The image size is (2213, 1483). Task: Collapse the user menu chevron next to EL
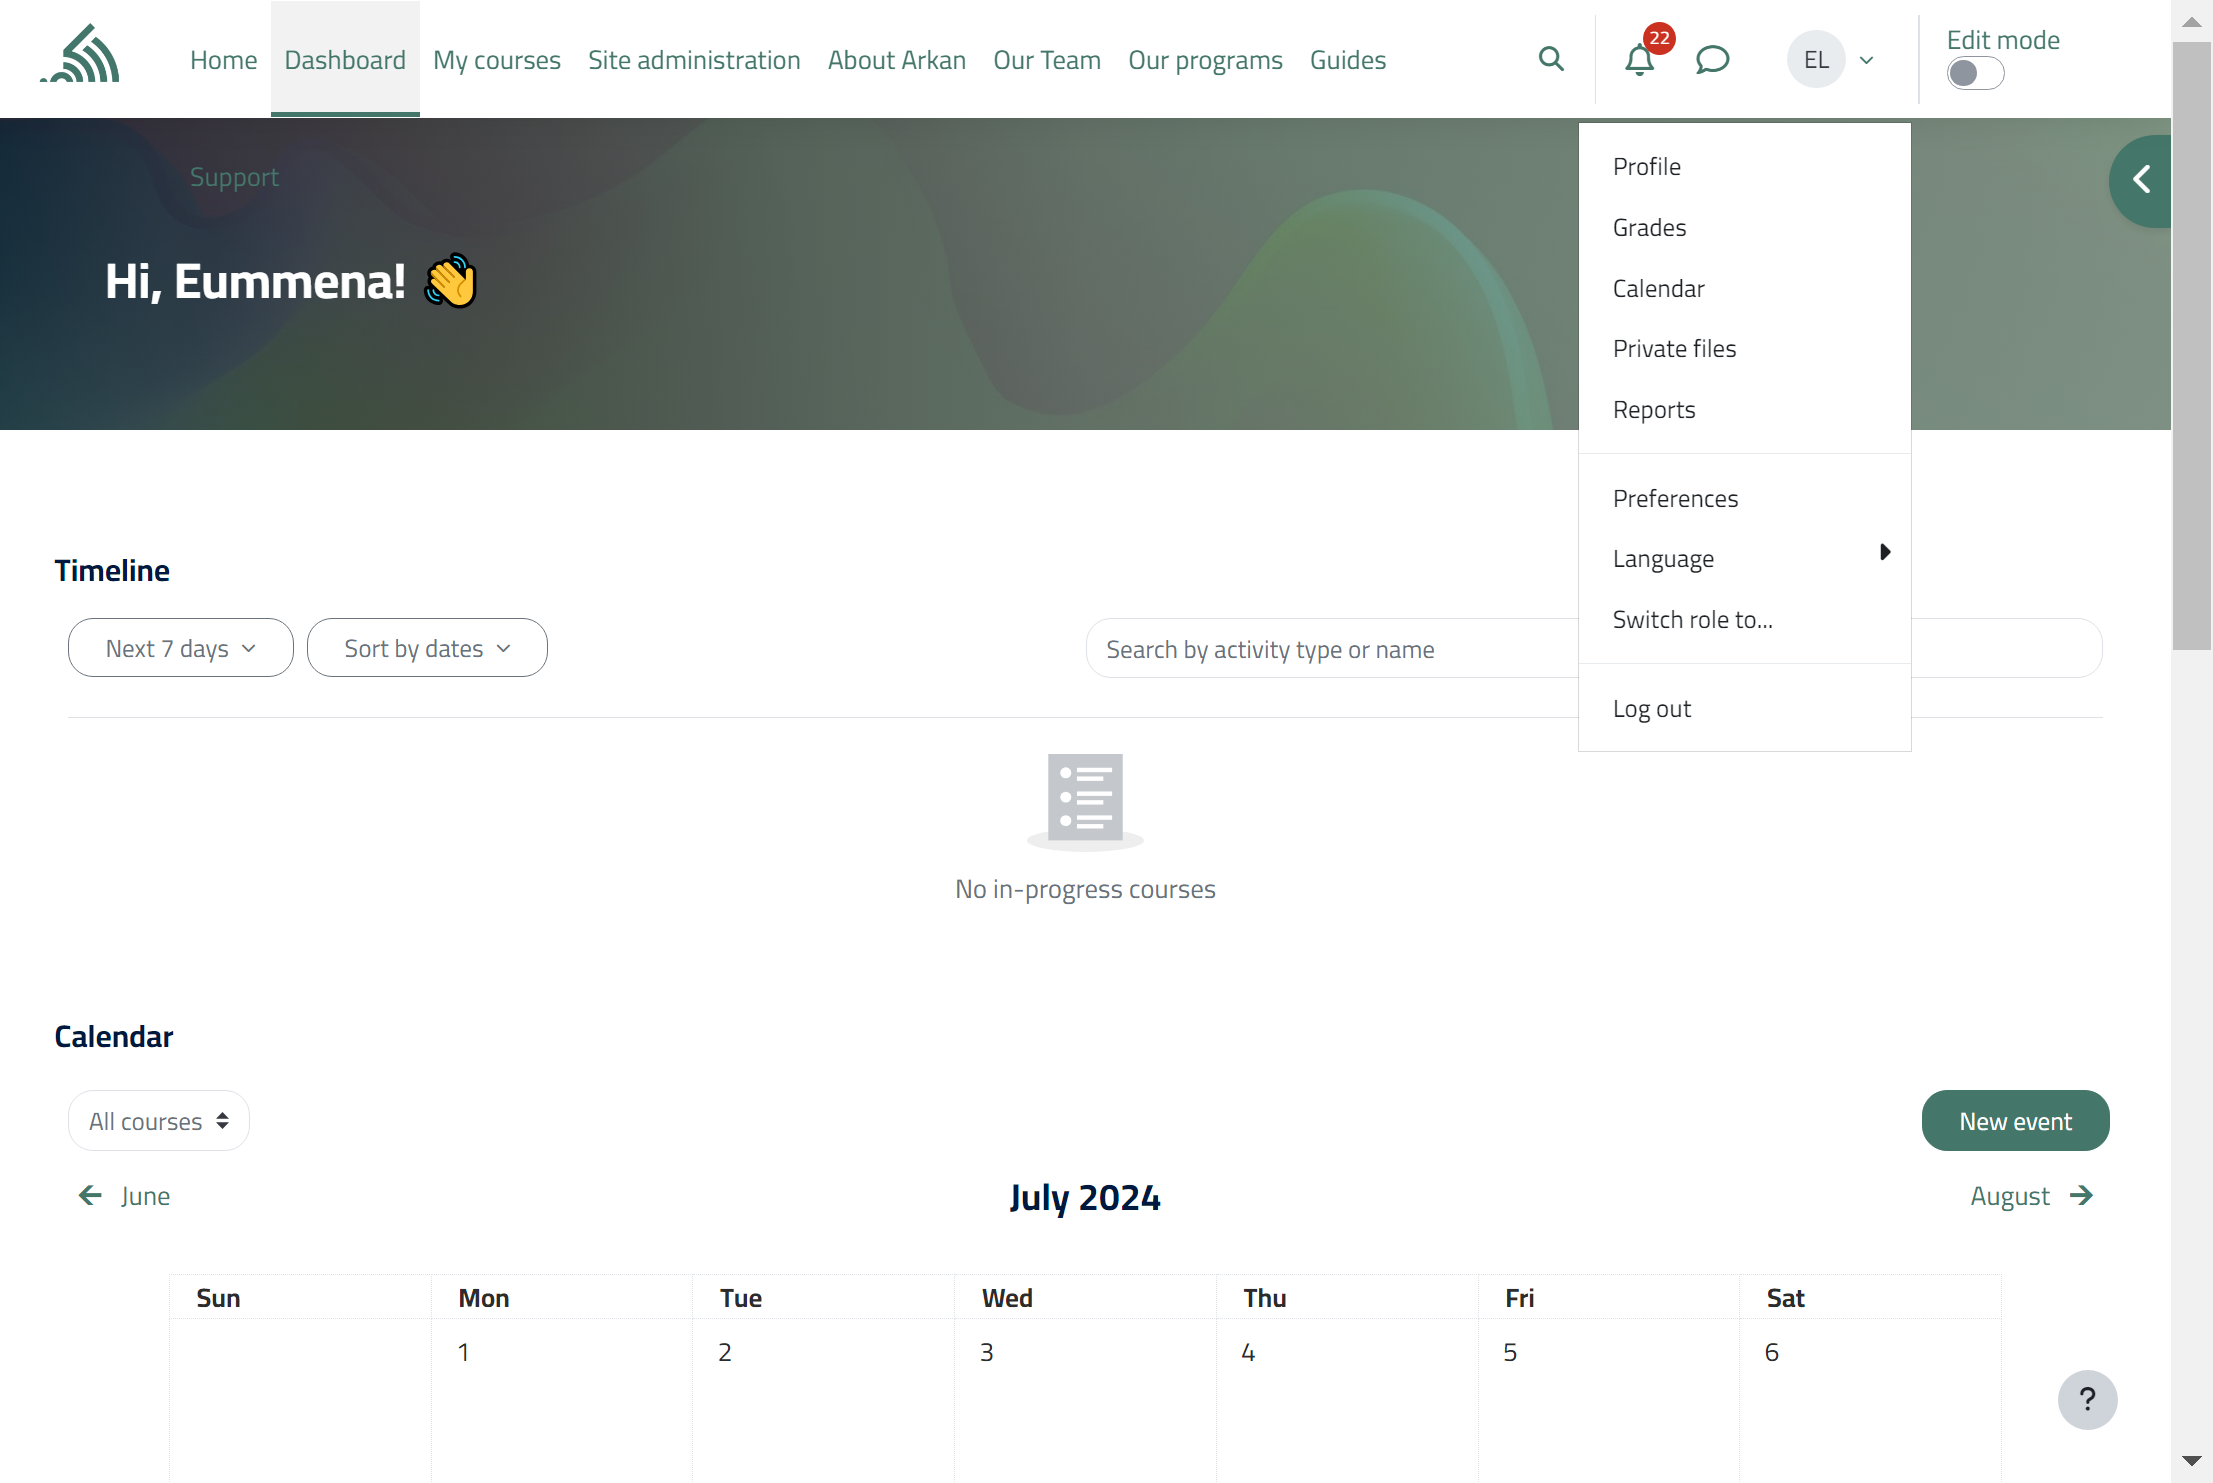[x=1866, y=60]
